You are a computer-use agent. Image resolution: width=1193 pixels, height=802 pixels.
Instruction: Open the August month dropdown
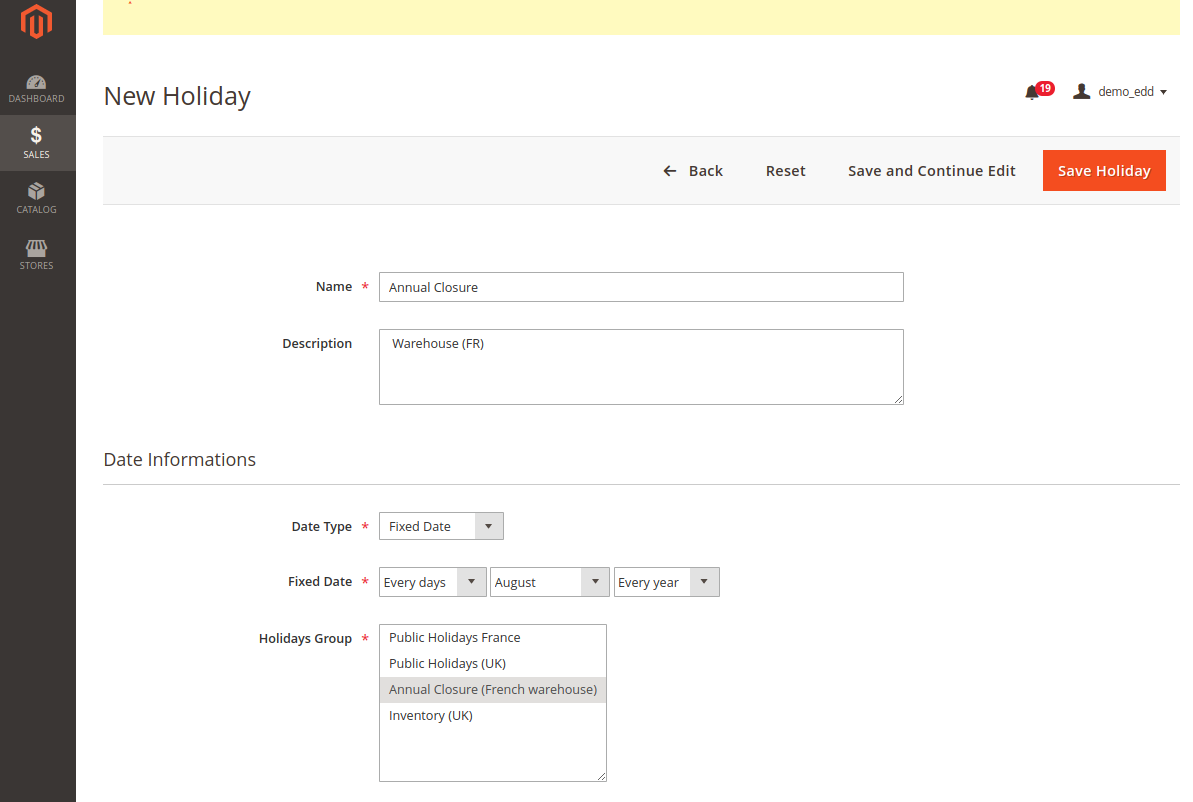point(549,582)
